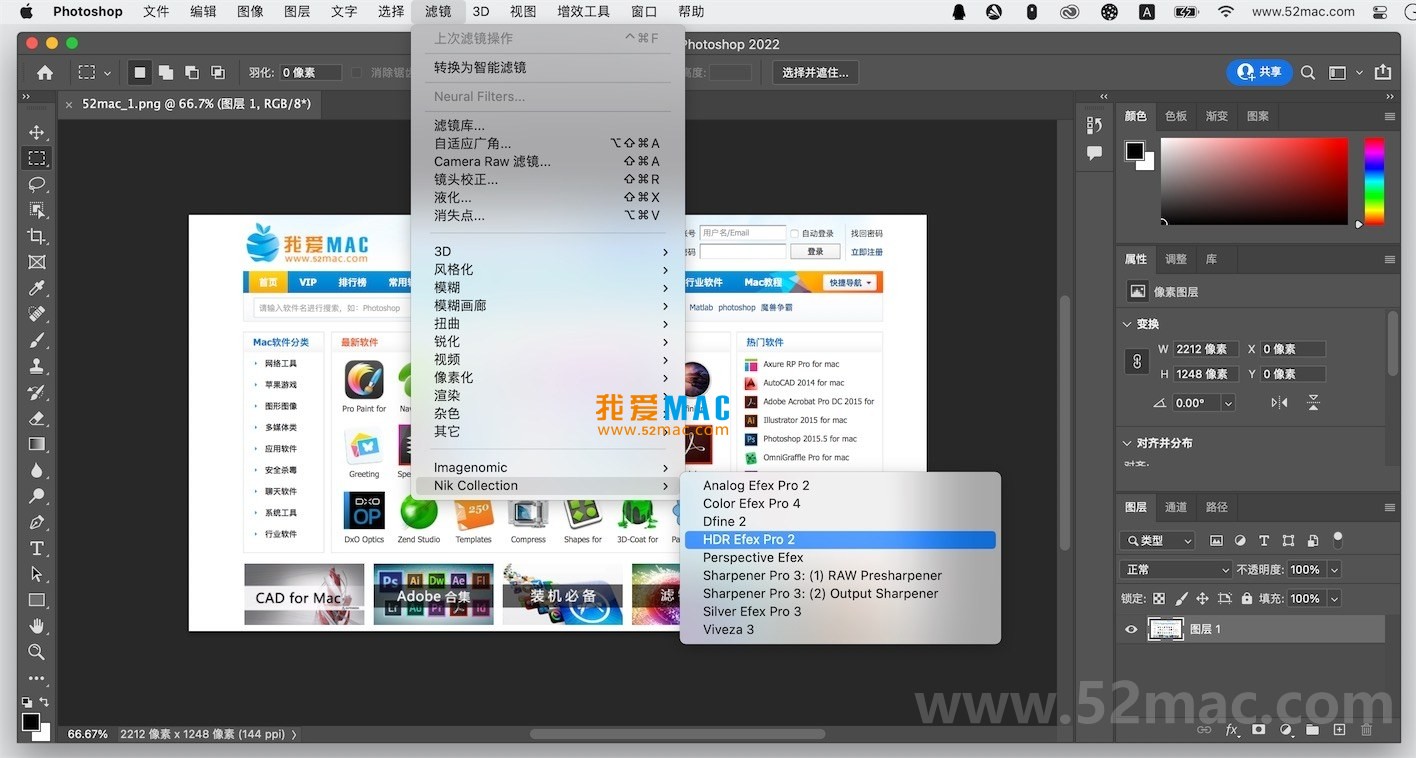Image resolution: width=1416 pixels, height=758 pixels.
Task: Toggle the layer filter on/off switch
Action: [1338, 540]
